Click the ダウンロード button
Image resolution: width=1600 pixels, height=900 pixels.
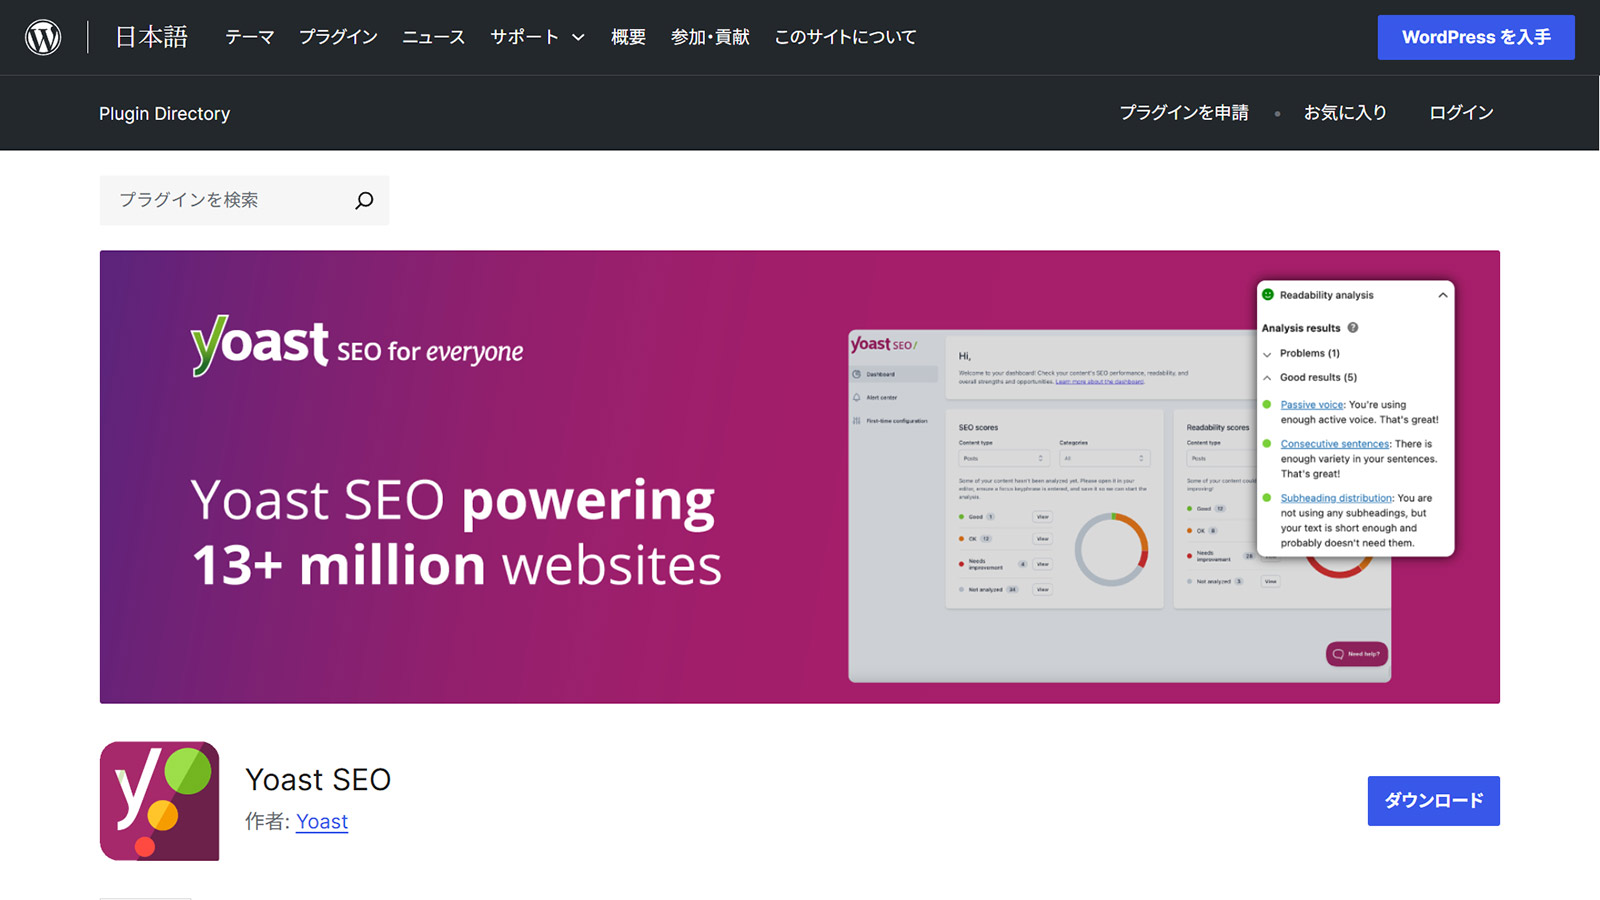(1434, 801)
